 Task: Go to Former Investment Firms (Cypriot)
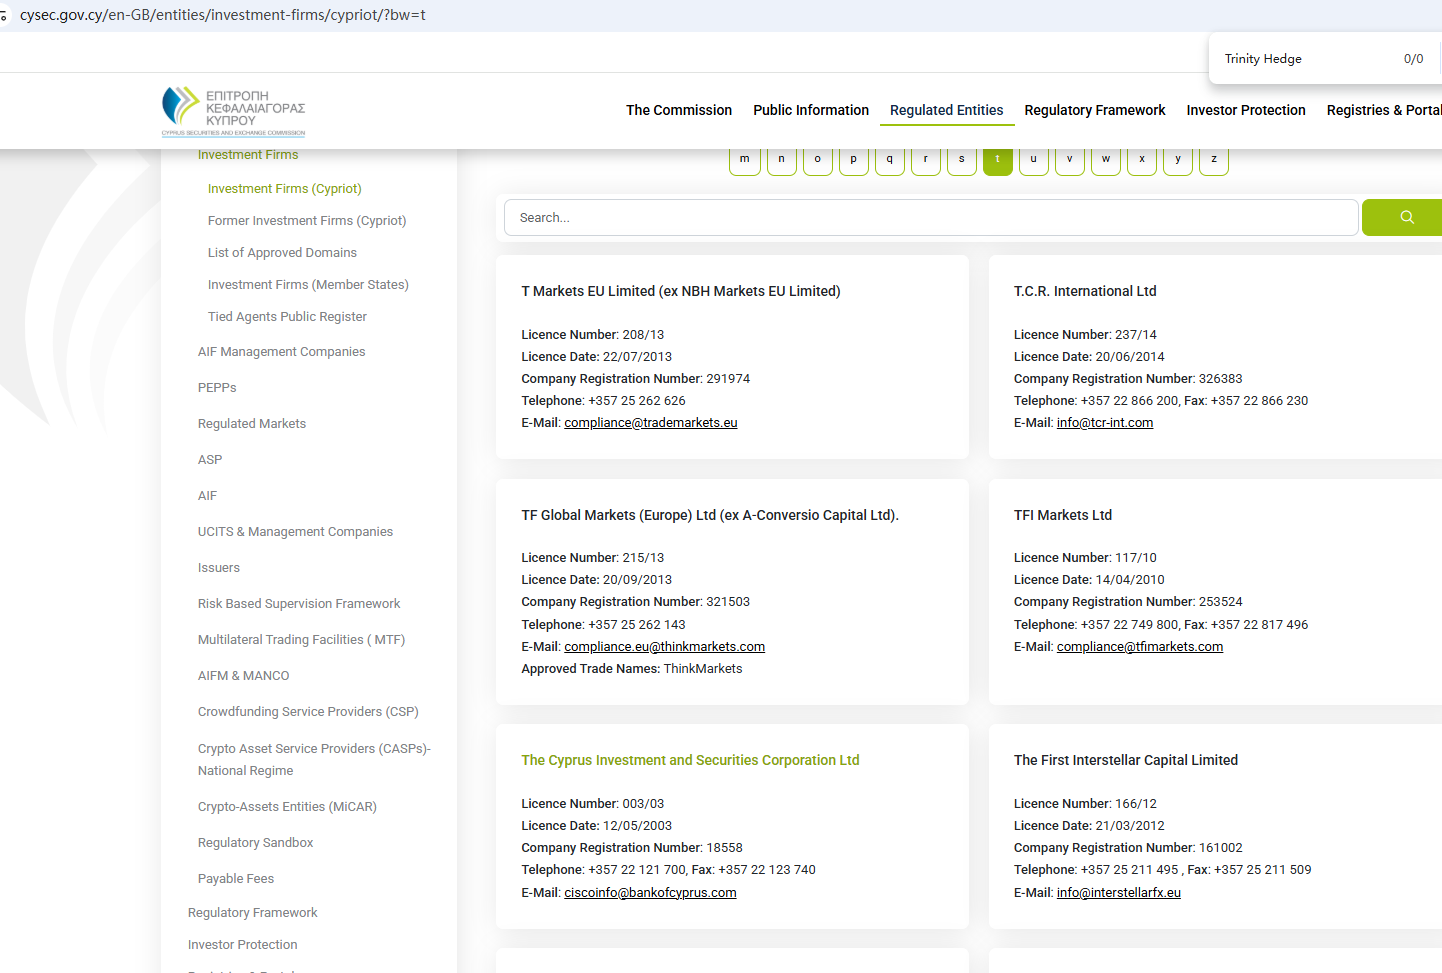click(x=306, y=221)
